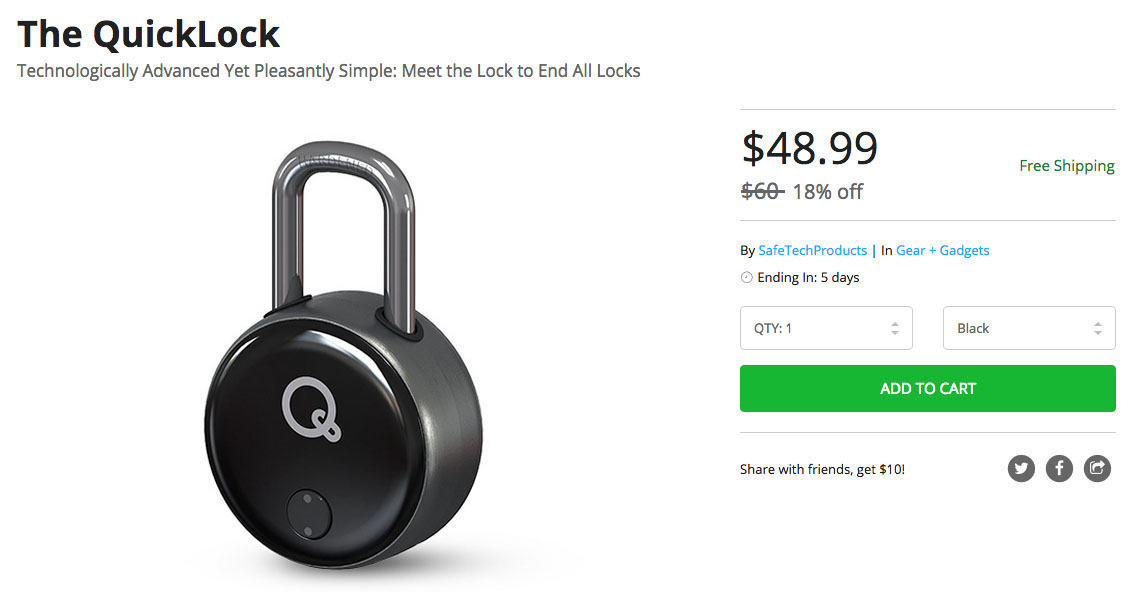
Task: Click the Share with friends, get $10 text
Action: tap(822, 469)
